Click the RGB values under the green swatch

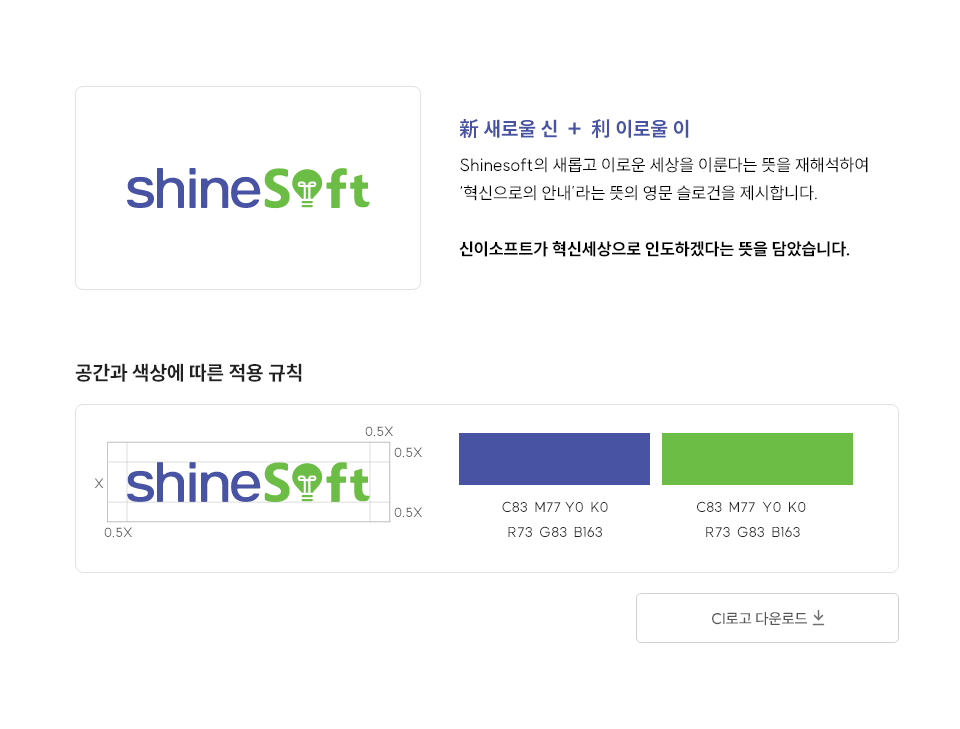point(752,532)
